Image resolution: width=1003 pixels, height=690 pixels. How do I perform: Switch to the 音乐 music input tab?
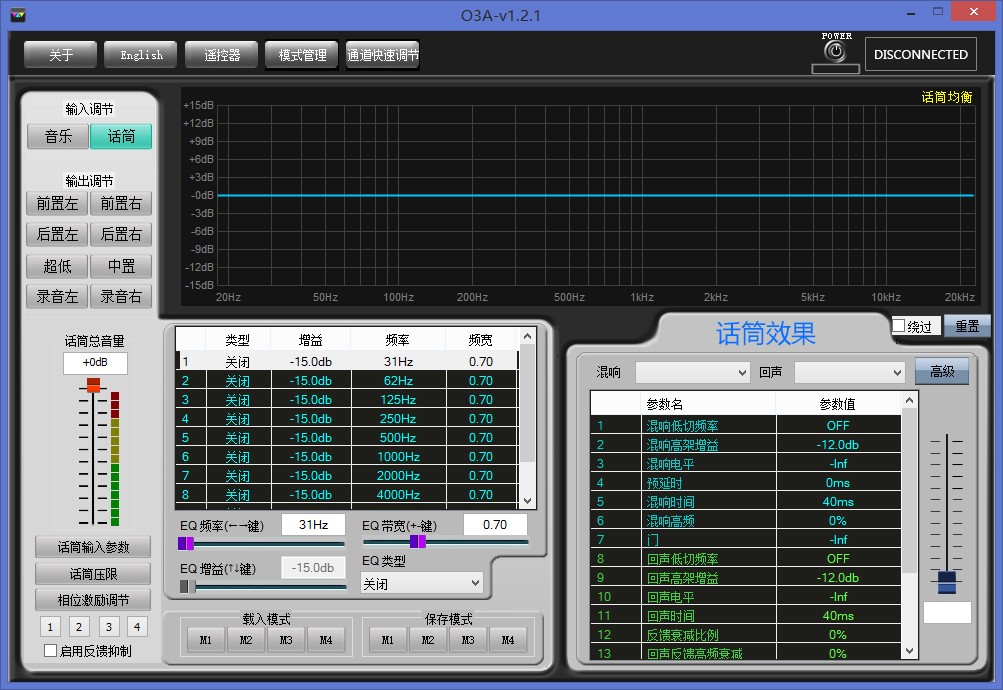(x=57, y=136)
